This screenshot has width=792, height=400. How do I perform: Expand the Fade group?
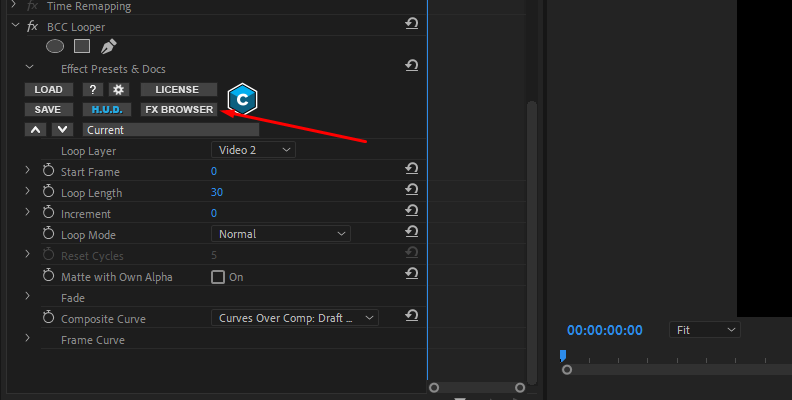pyautogui.click(x=28, y=296)
